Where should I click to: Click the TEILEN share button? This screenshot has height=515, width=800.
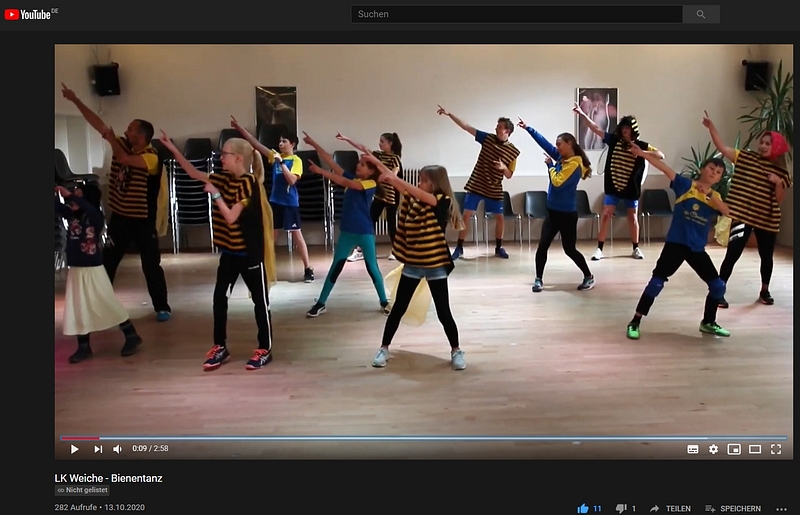pos(670,508)
